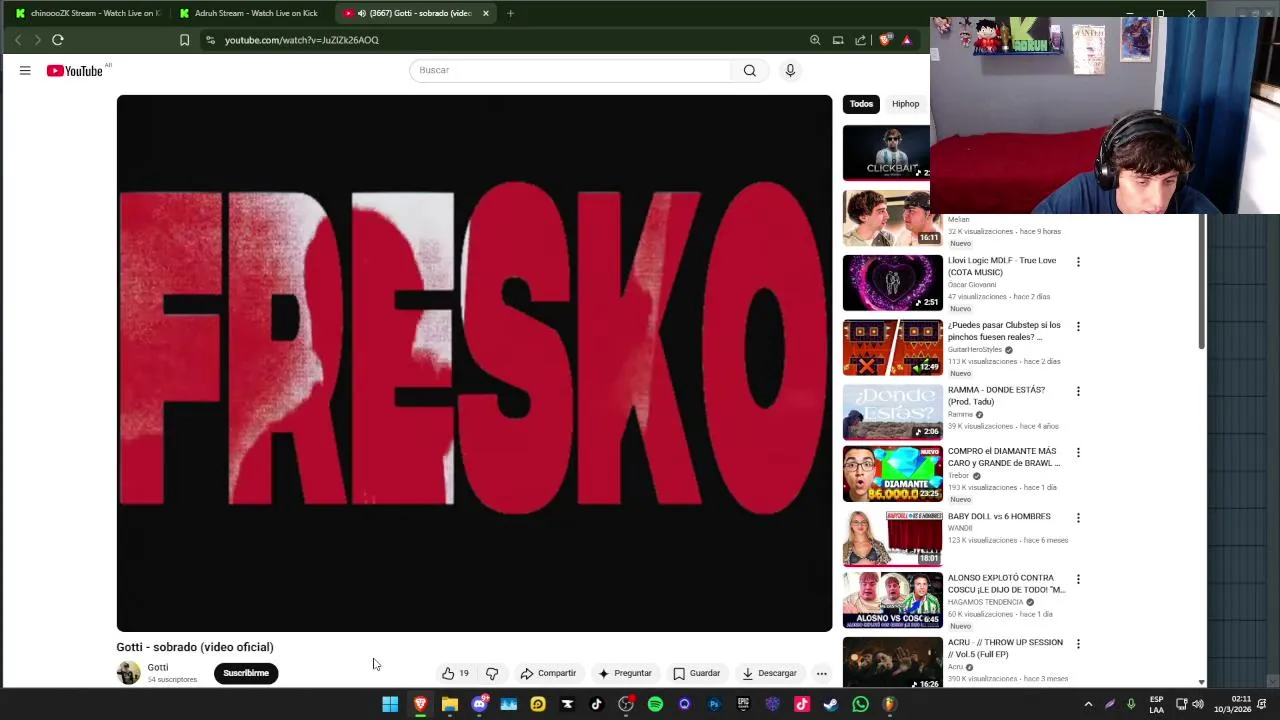Open Windows Start menu
The width and height of the screenshot is (1280, 720).
click(390, 704)
